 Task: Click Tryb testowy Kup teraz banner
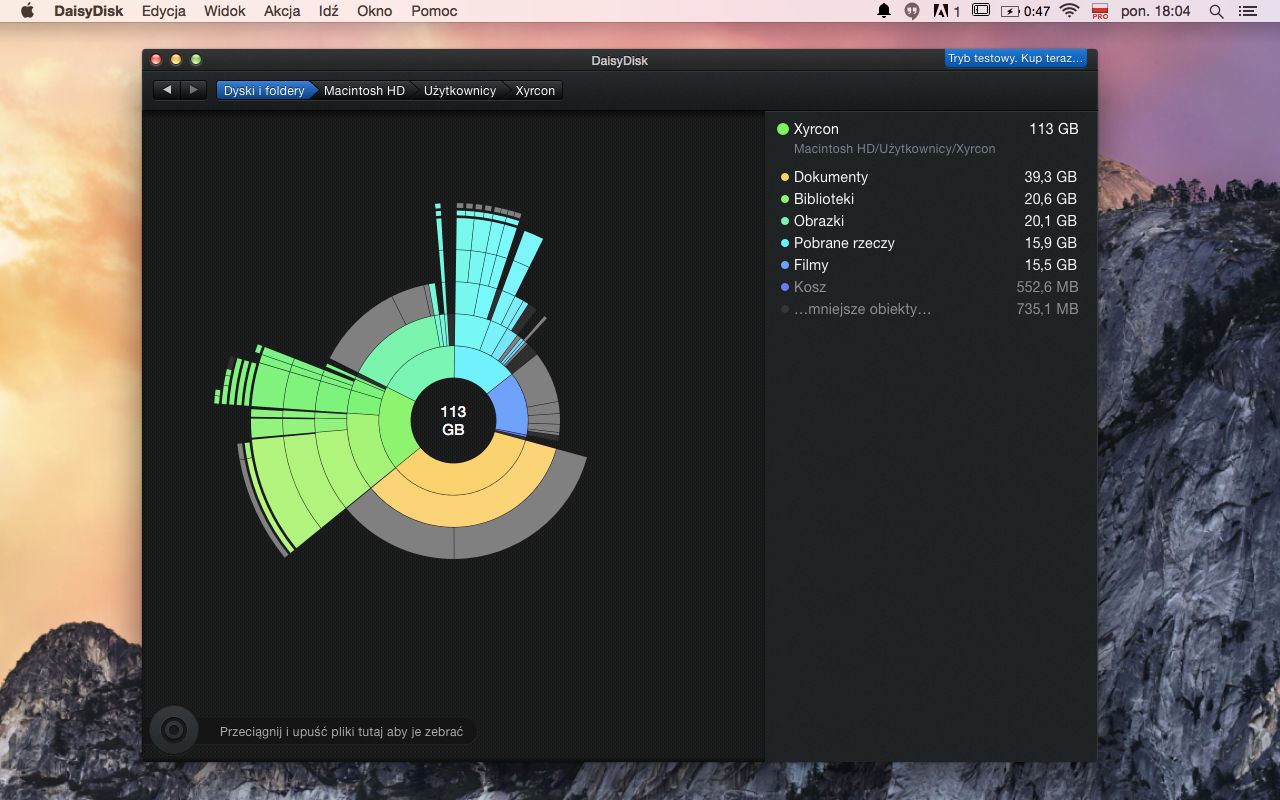(x=1015, y=58)
